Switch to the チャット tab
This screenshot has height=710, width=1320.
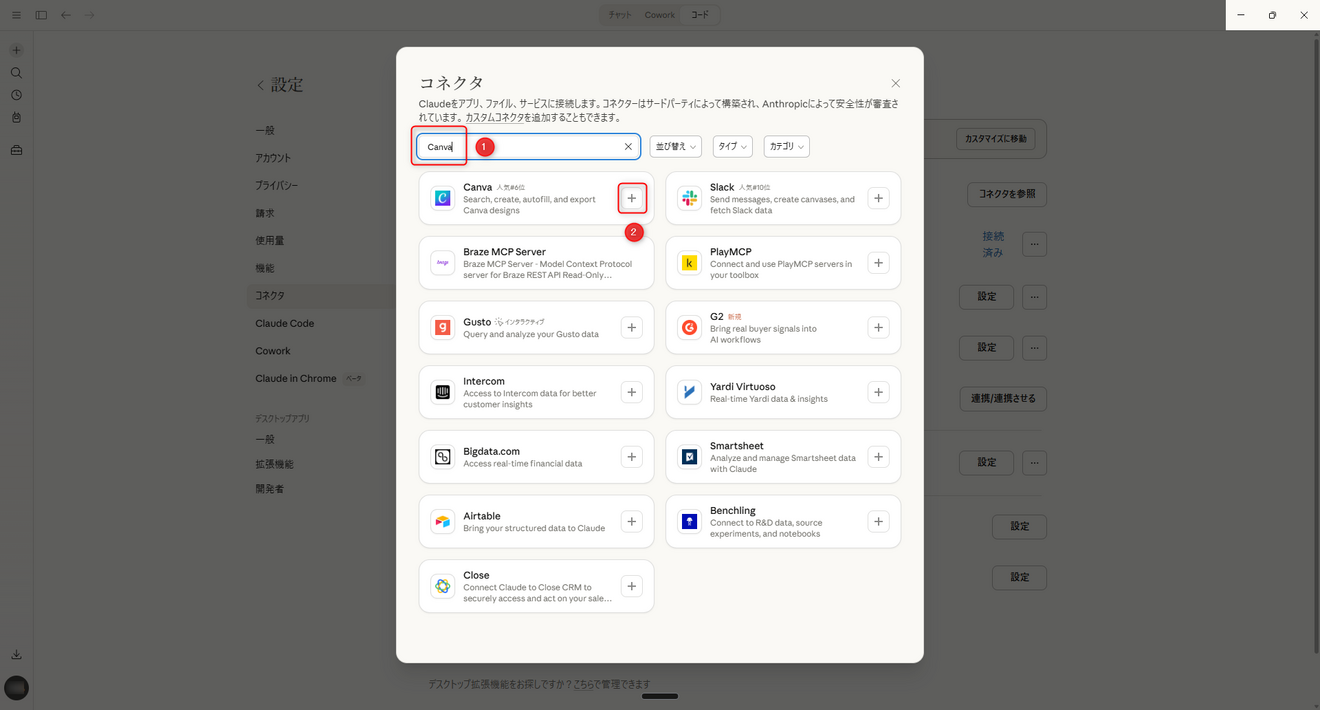tap(620, 15)
